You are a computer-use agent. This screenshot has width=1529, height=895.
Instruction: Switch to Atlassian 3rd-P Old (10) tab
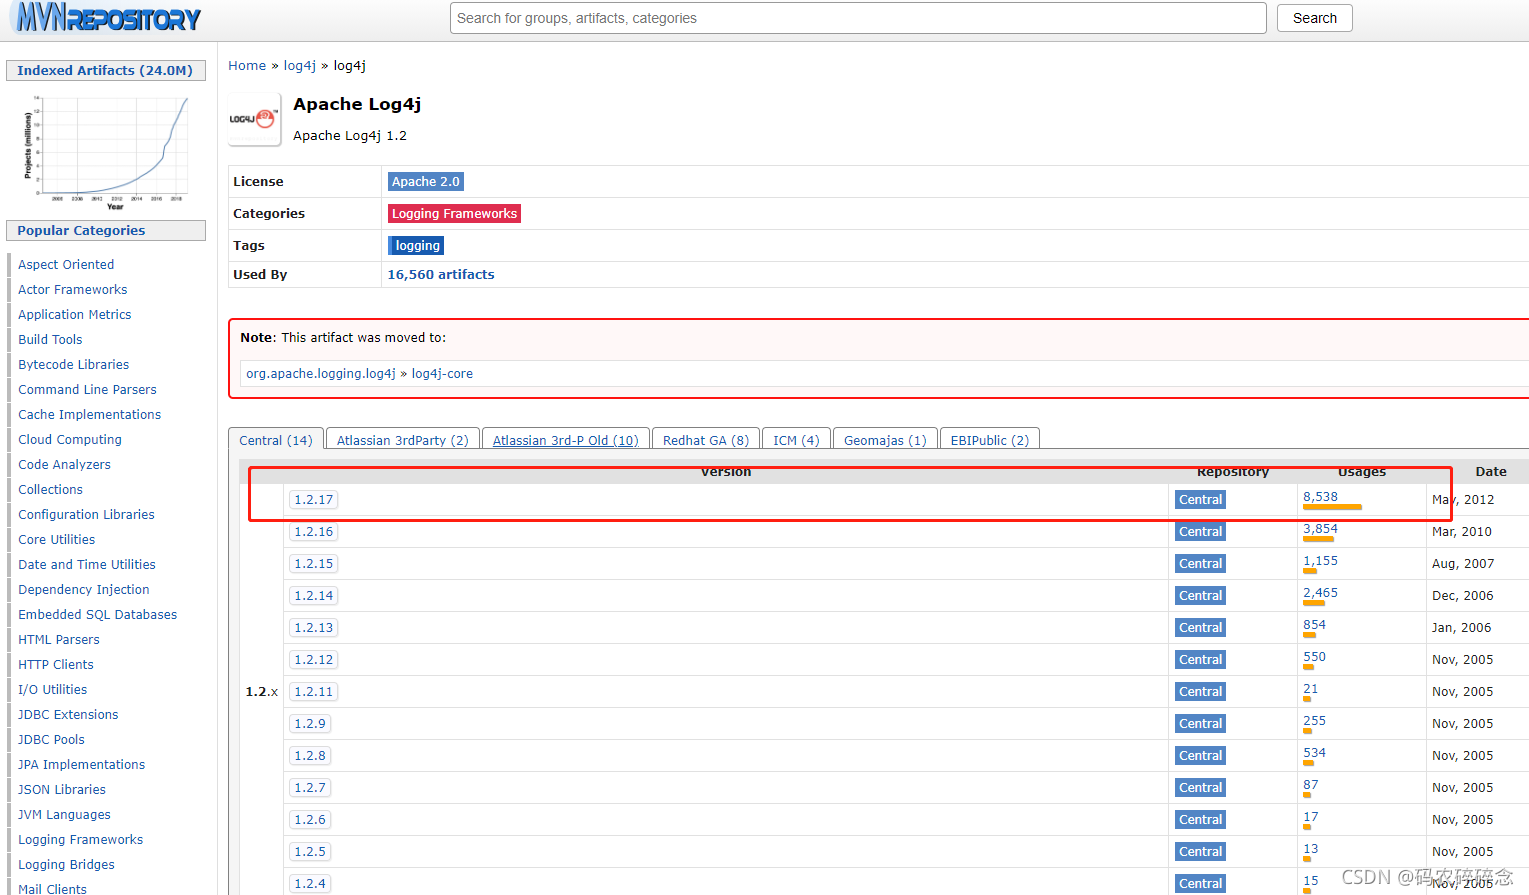565,440
